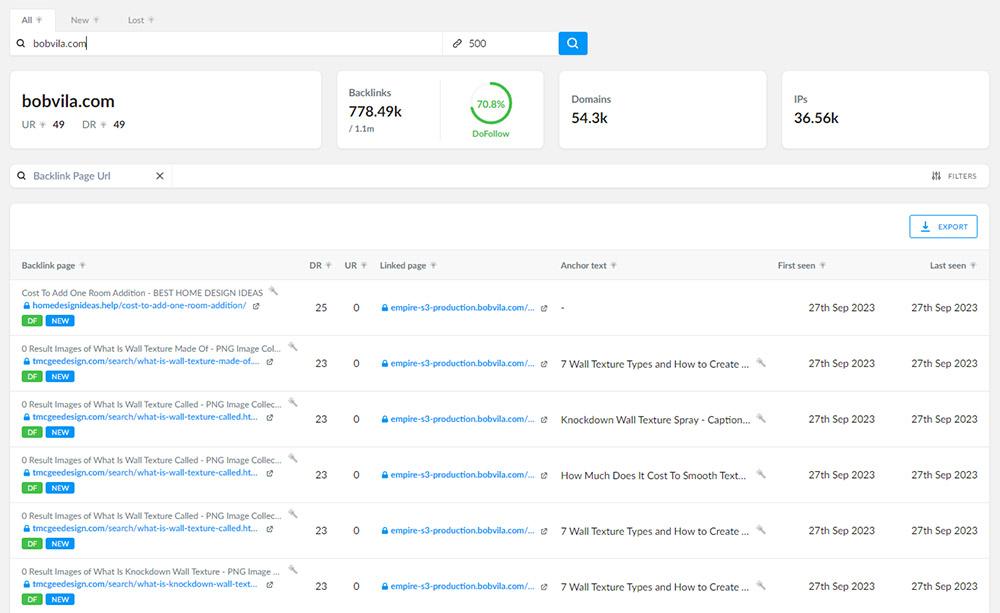This screenshot has width=1000, height=613.
Task: Click wrench icon beside How Much Does It Cost anchor
Action: coord(761,474)
